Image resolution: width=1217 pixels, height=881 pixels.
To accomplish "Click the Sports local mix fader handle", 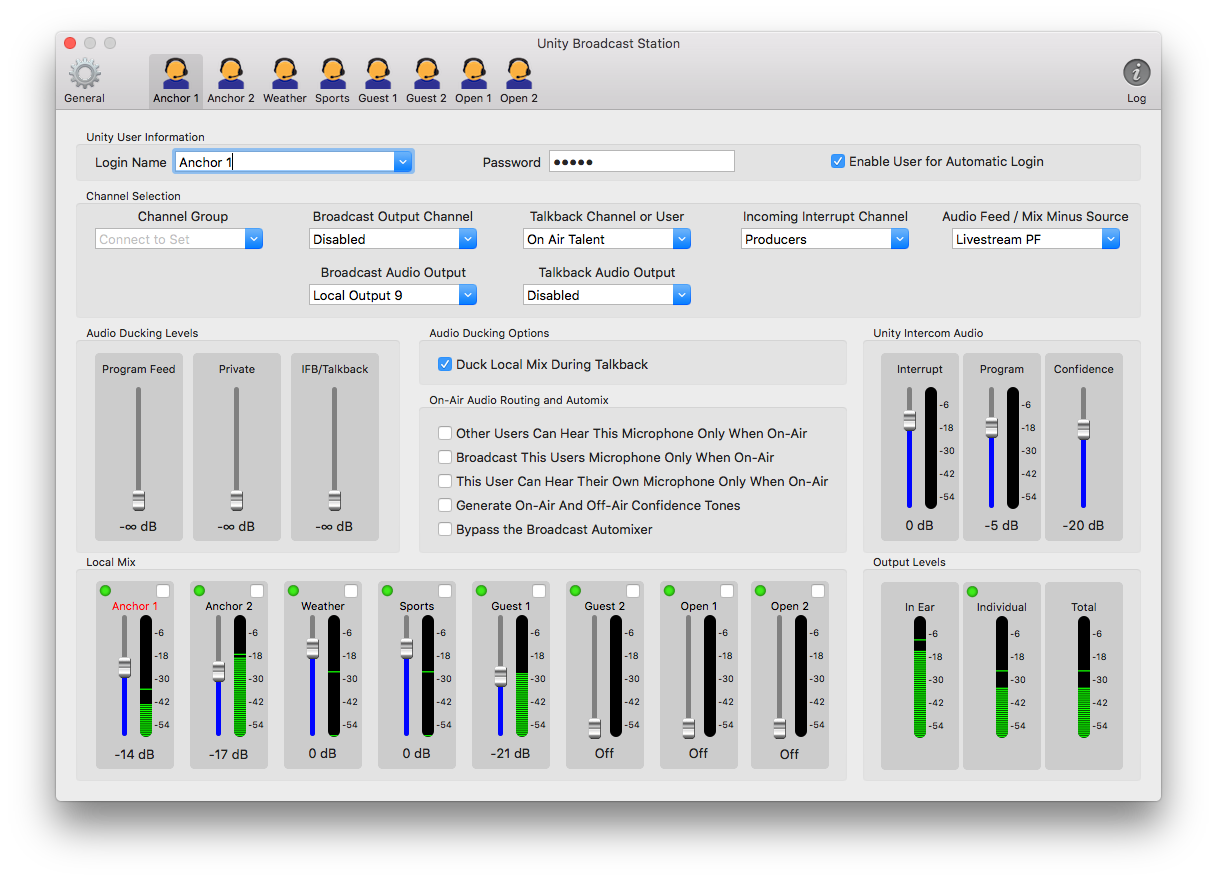I will pos(406,648).
